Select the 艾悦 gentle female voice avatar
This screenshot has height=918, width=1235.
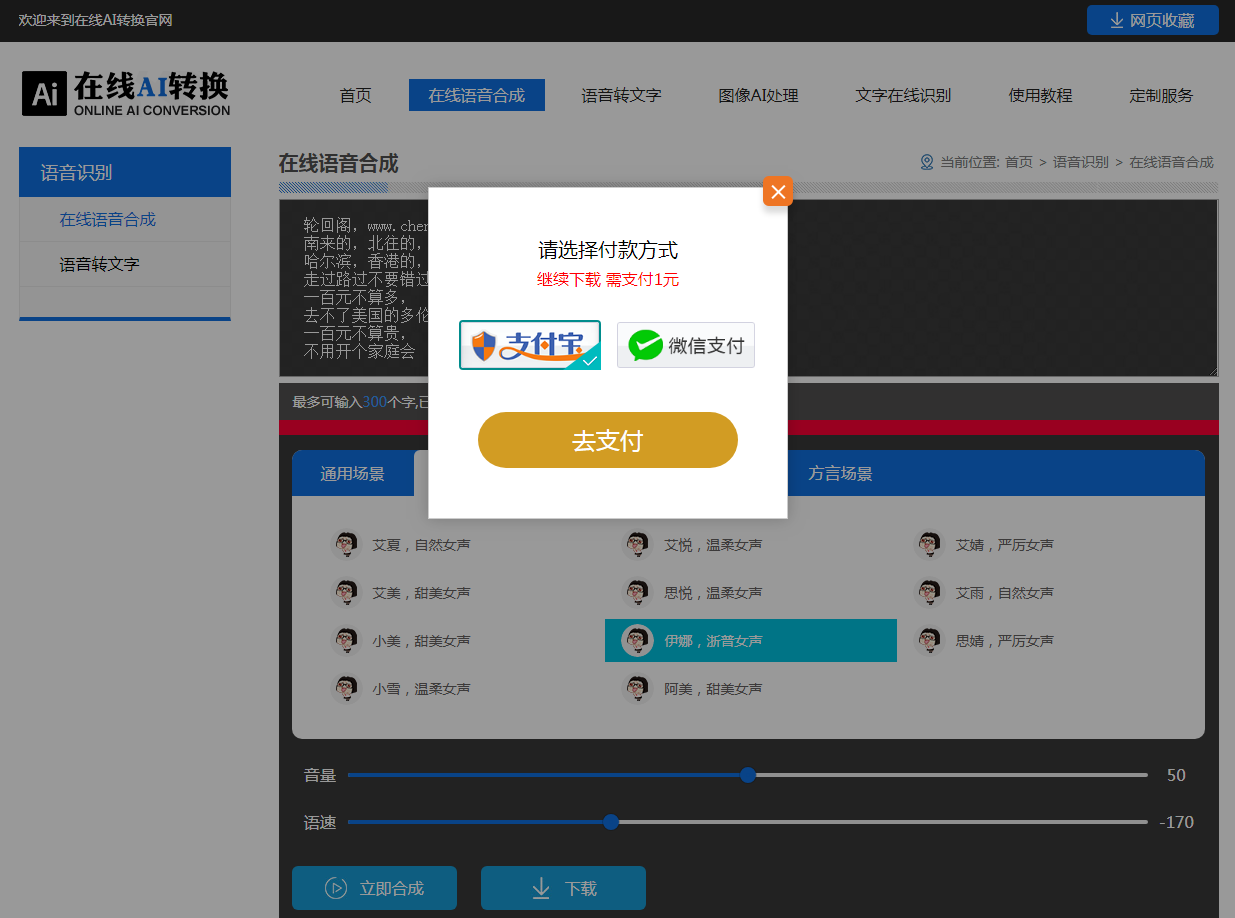click(x=638, y=545)
